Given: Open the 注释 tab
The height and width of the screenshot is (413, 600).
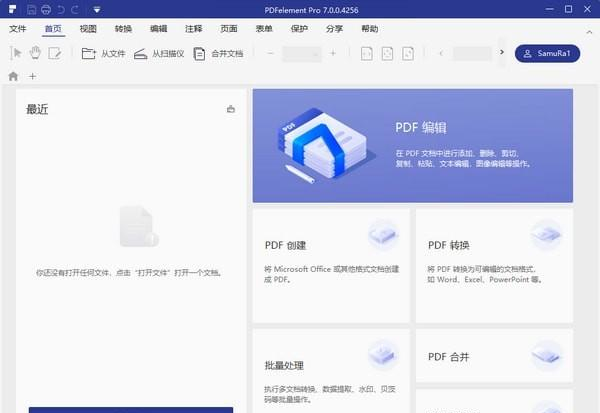Looking at the screenshot, I should [194, 29].
